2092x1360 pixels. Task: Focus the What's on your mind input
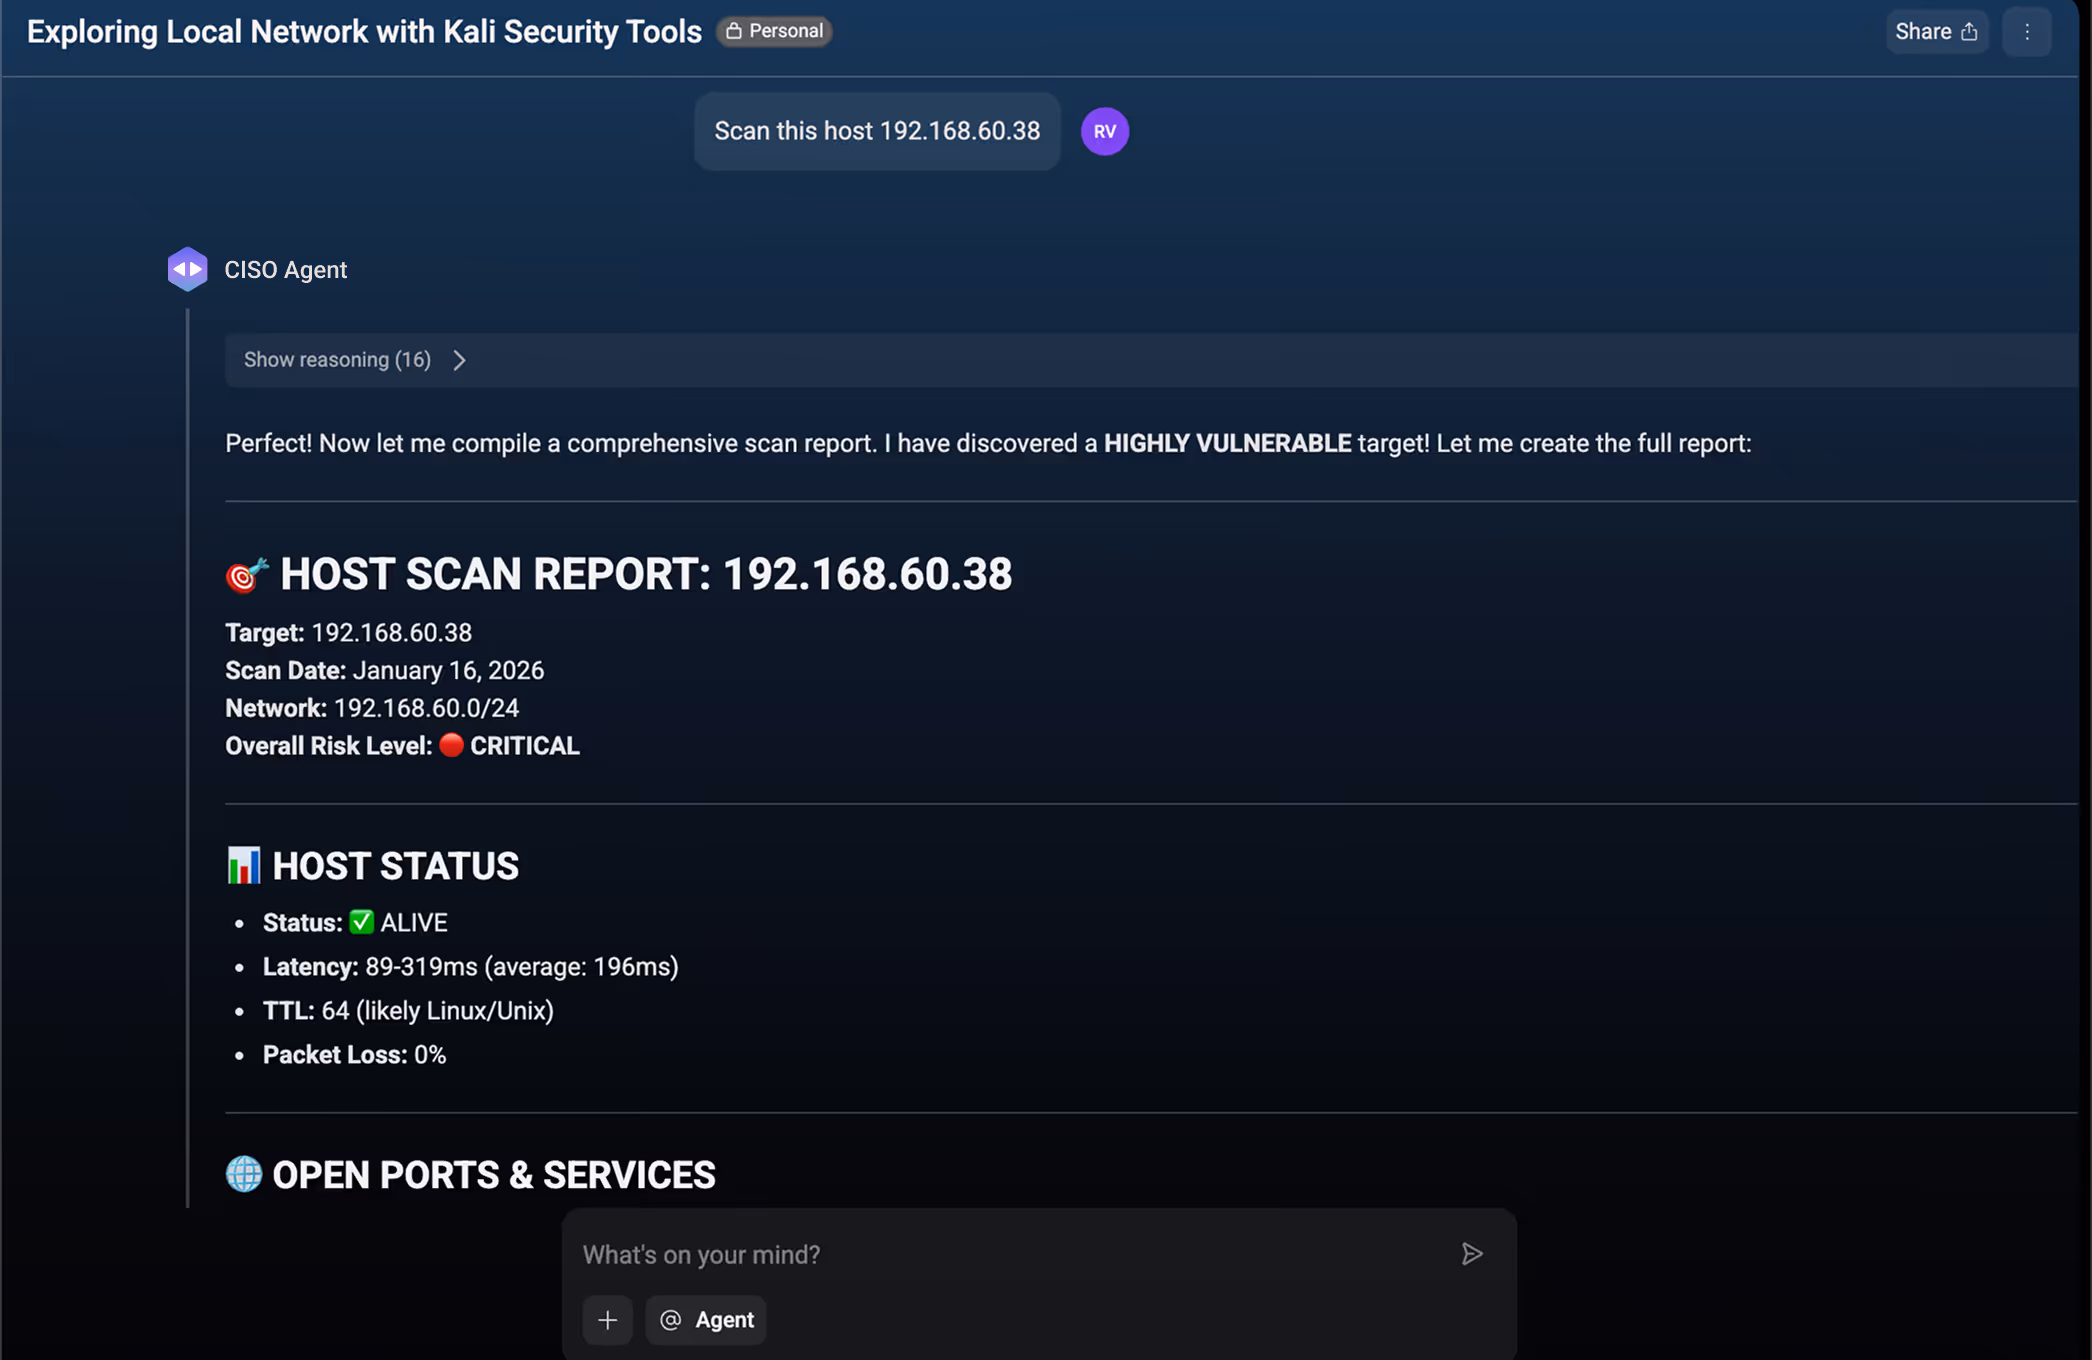pos(1000,1254)
